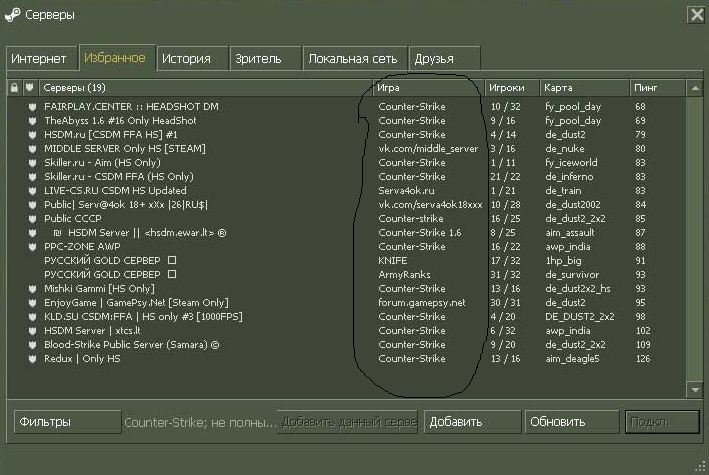709x475 pixels.
Task: Click shield icon beside PPC-ZONE AWP row
Action: tap(32, 247)
